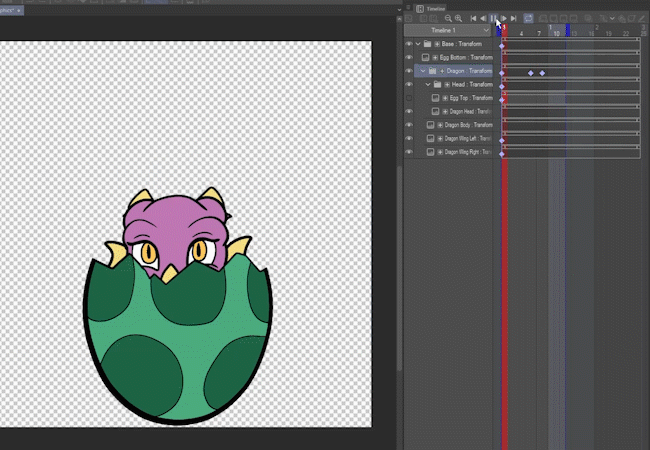Collapse the Head folder track
650x450 pixels.
coord(428,85)
